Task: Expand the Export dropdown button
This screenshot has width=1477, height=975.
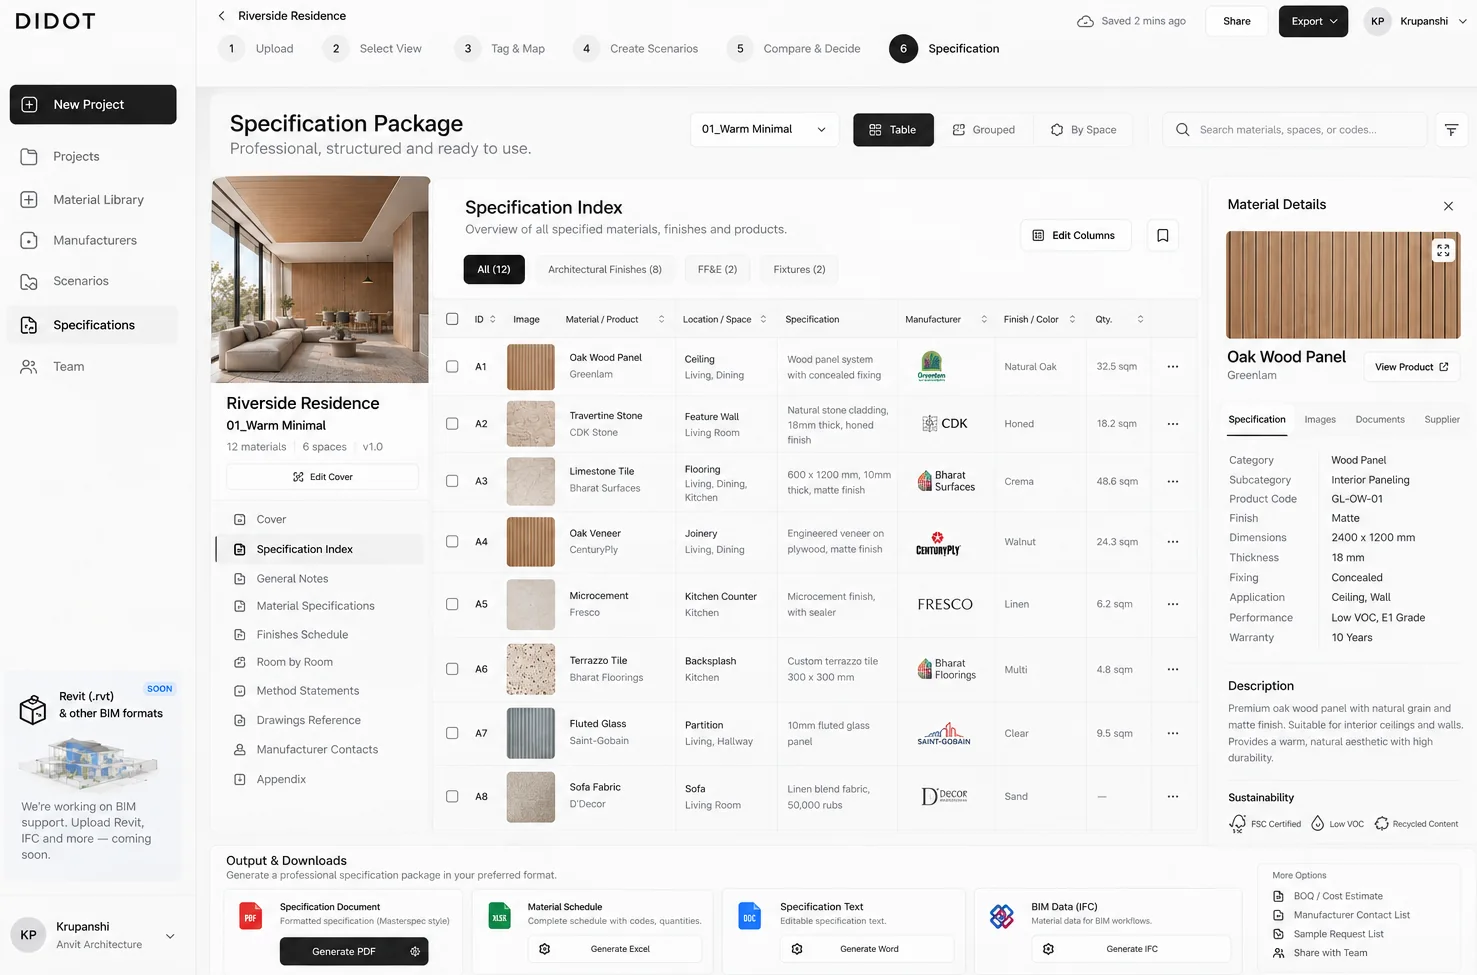Action: point(1313,21)
